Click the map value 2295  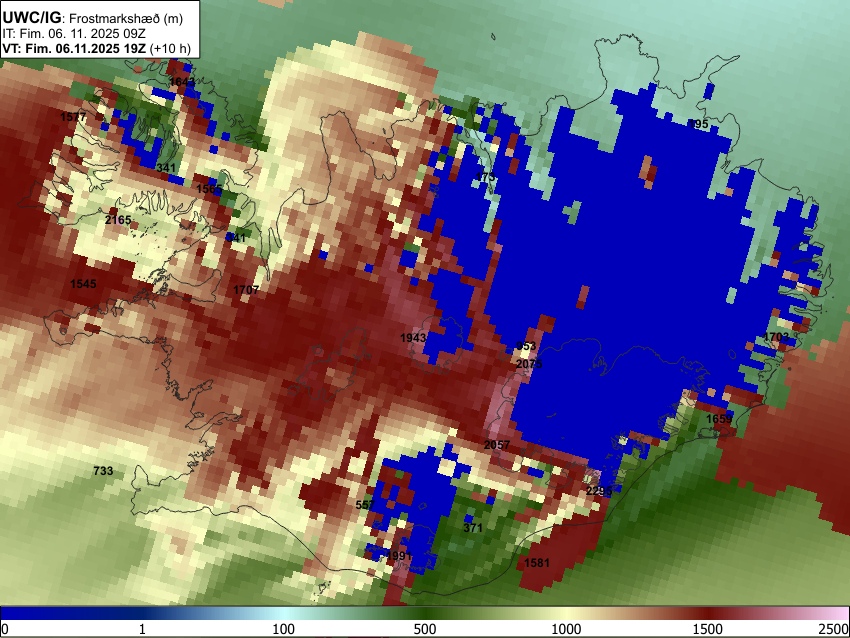(599, 491)
